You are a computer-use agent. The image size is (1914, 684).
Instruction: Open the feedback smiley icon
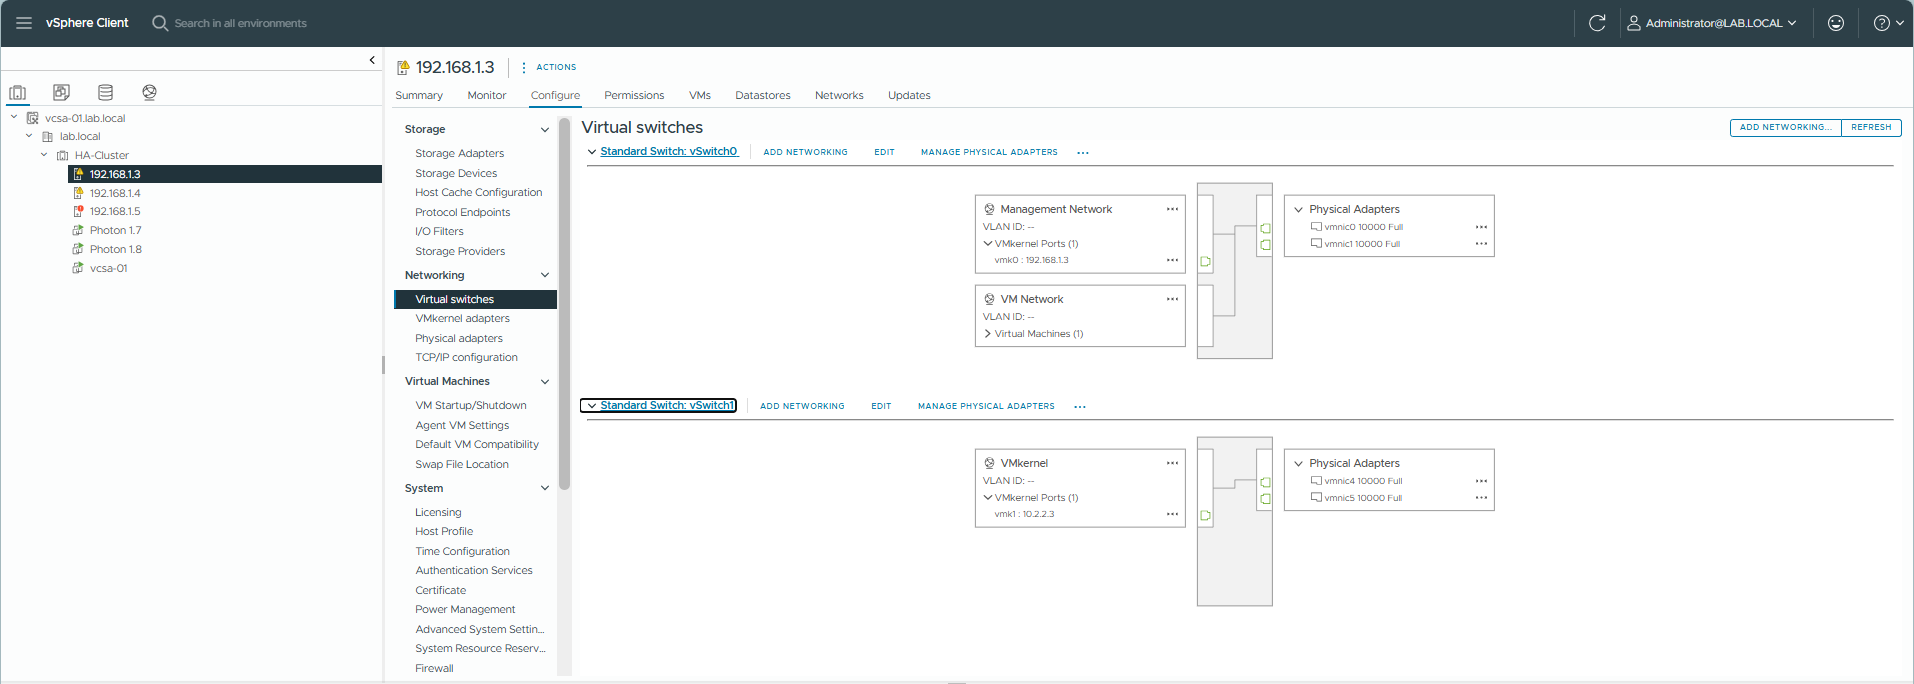click(1836, 23)
